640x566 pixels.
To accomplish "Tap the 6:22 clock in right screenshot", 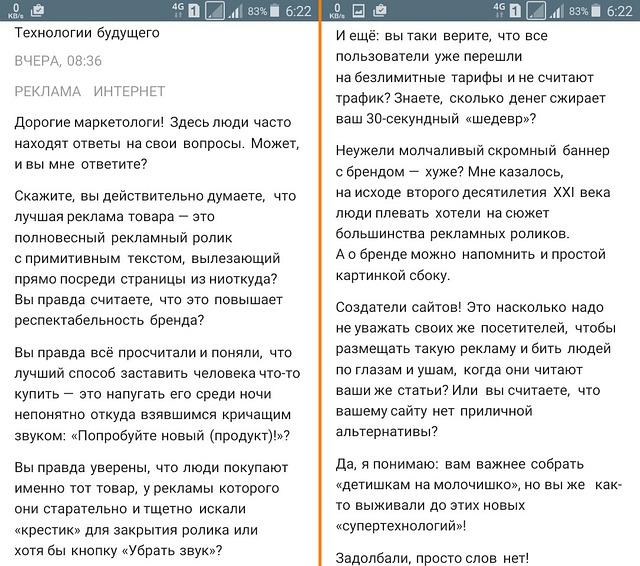I will click(620, 11).
